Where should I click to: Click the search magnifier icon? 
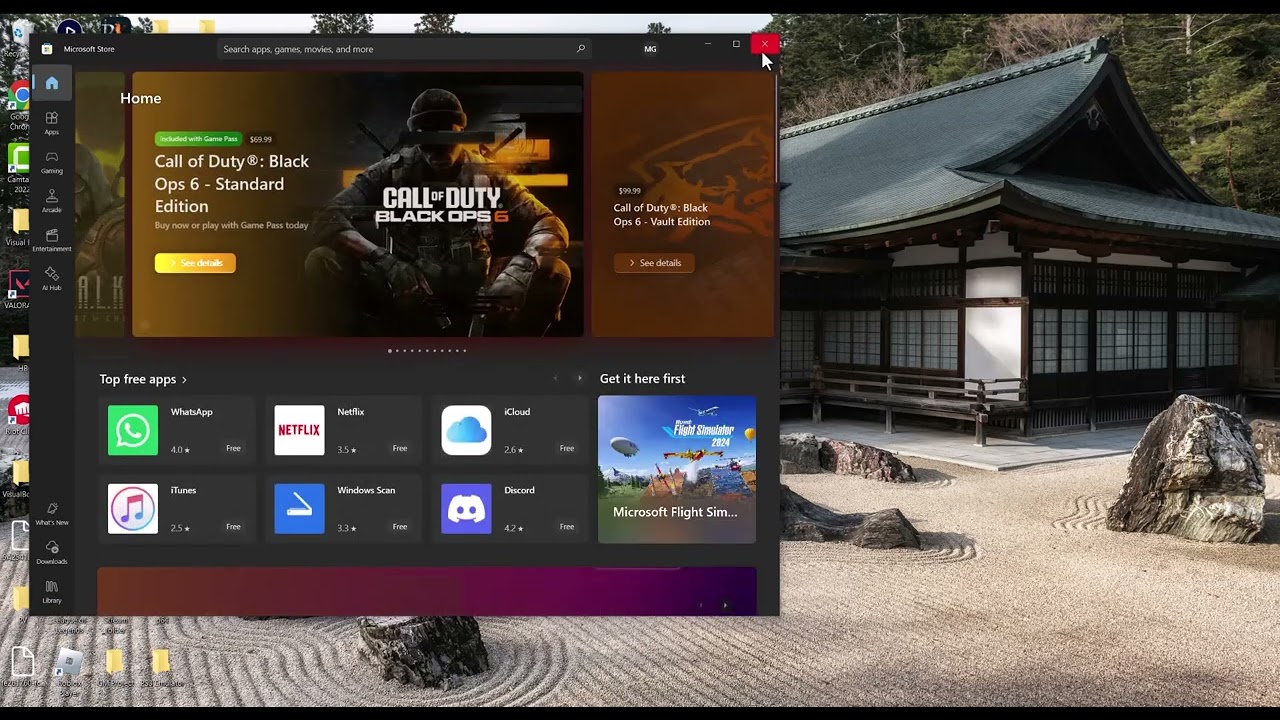click(x=581, y=48)
